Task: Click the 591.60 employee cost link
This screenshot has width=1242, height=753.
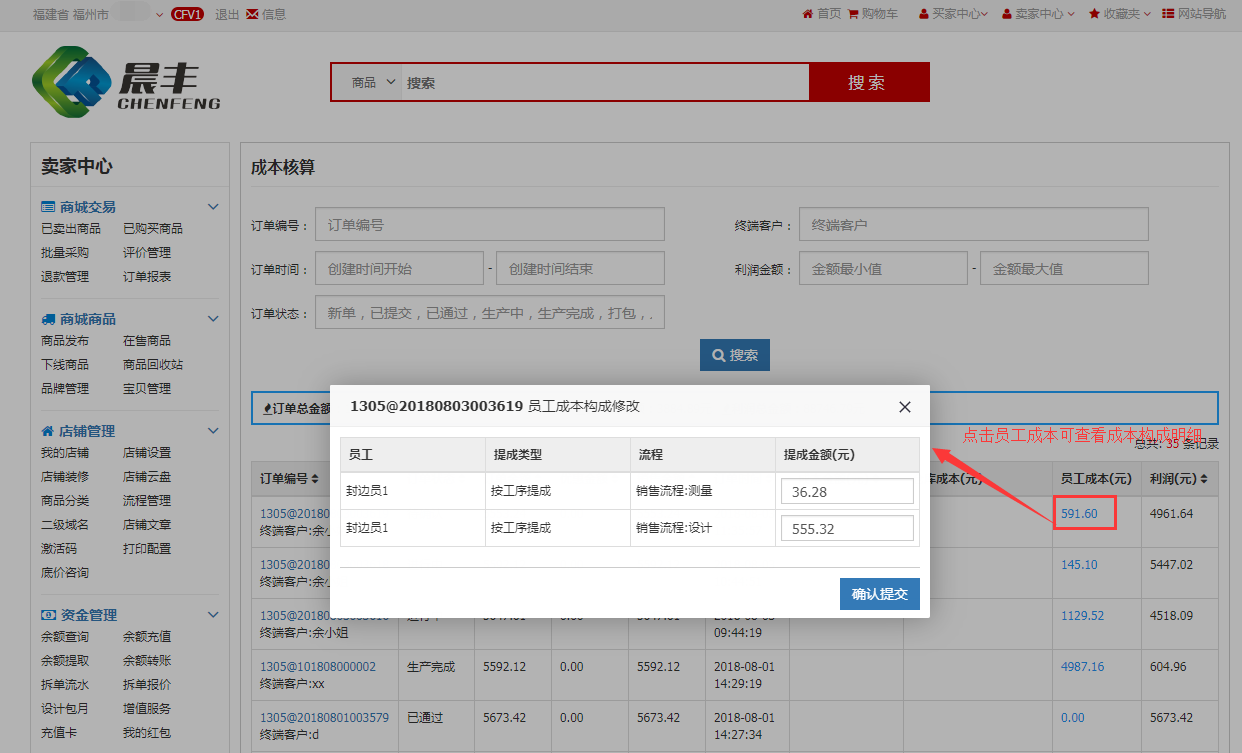Action: click(1079, 514)
